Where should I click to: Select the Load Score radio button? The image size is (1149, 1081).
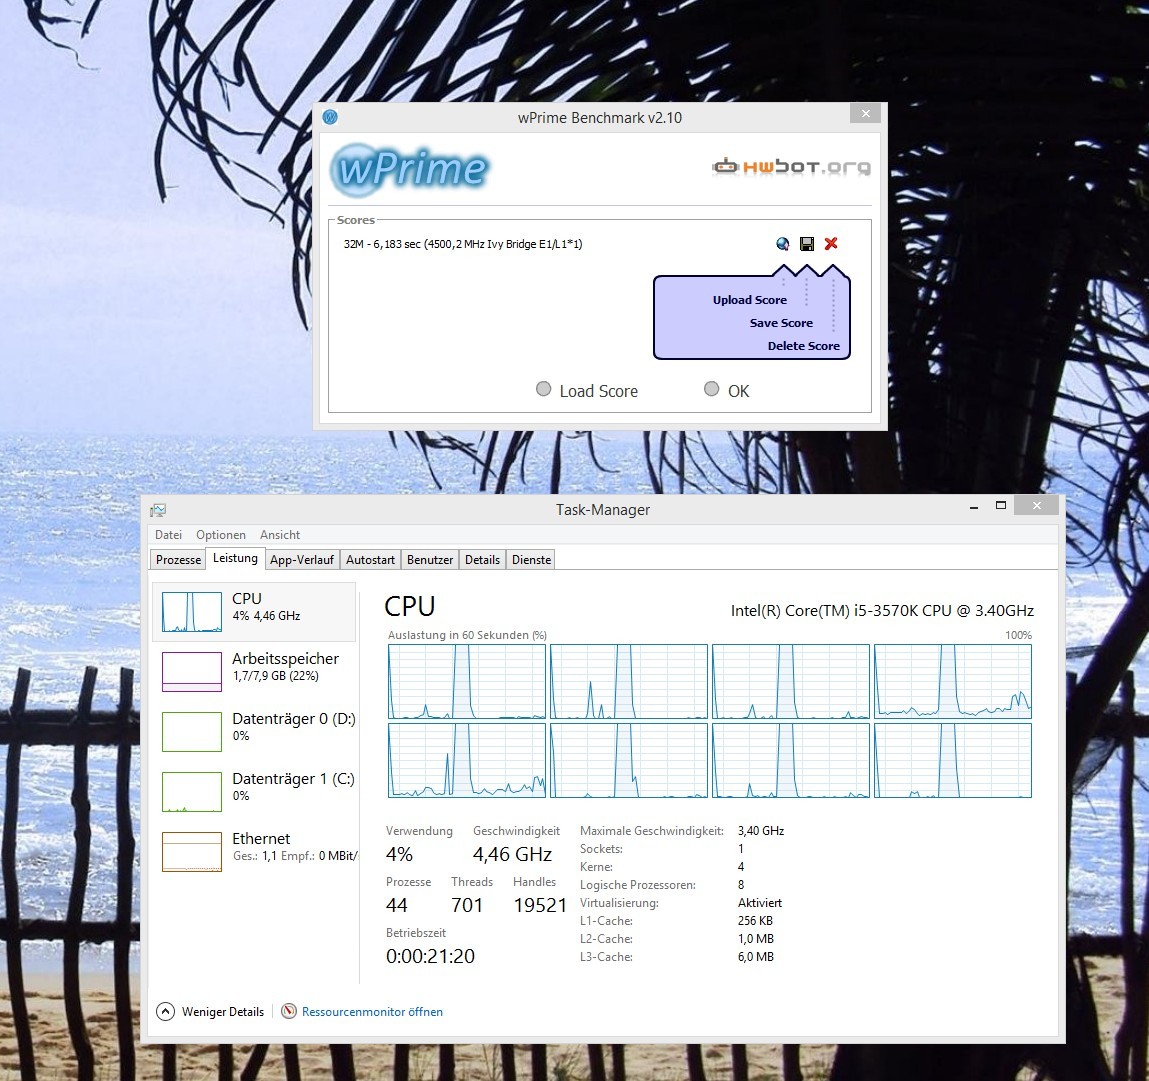tap(543, 389)
